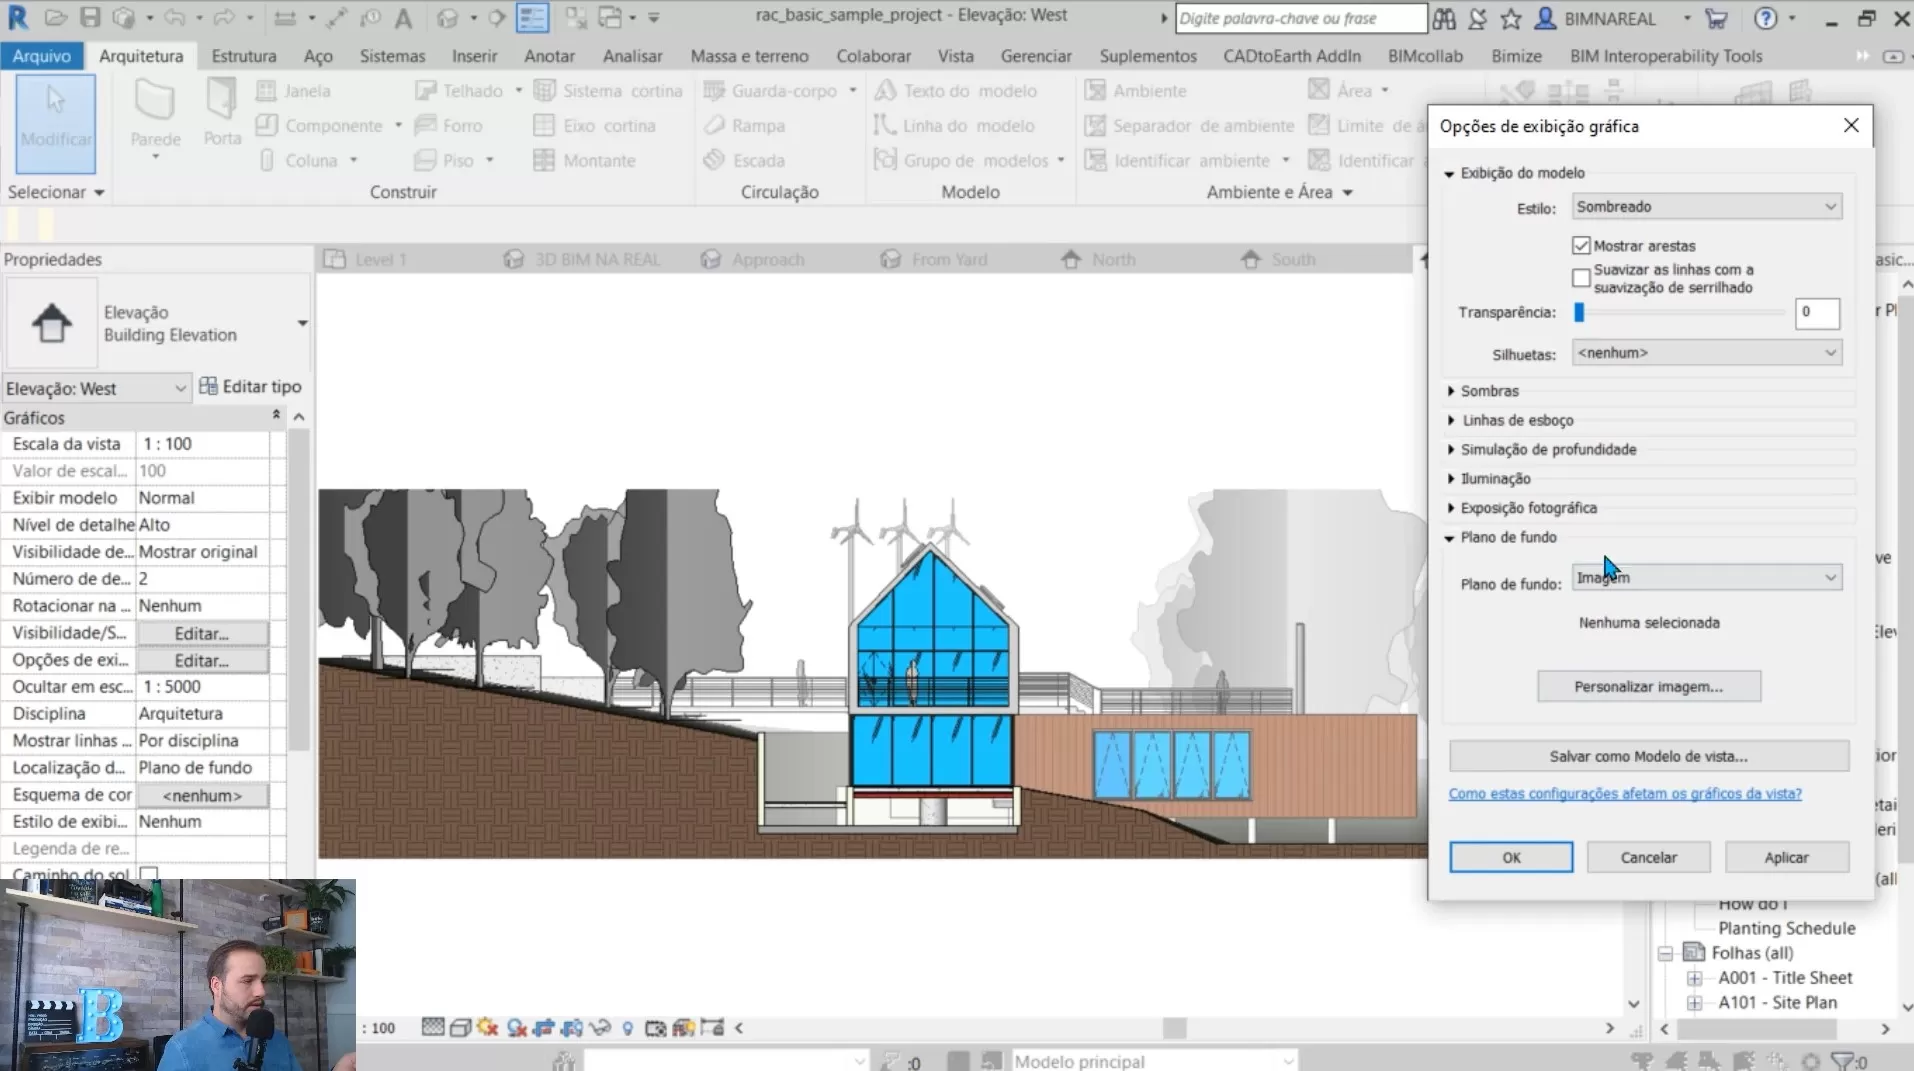Expand the Simulação de profundidade section

[x=1451, y=449]
